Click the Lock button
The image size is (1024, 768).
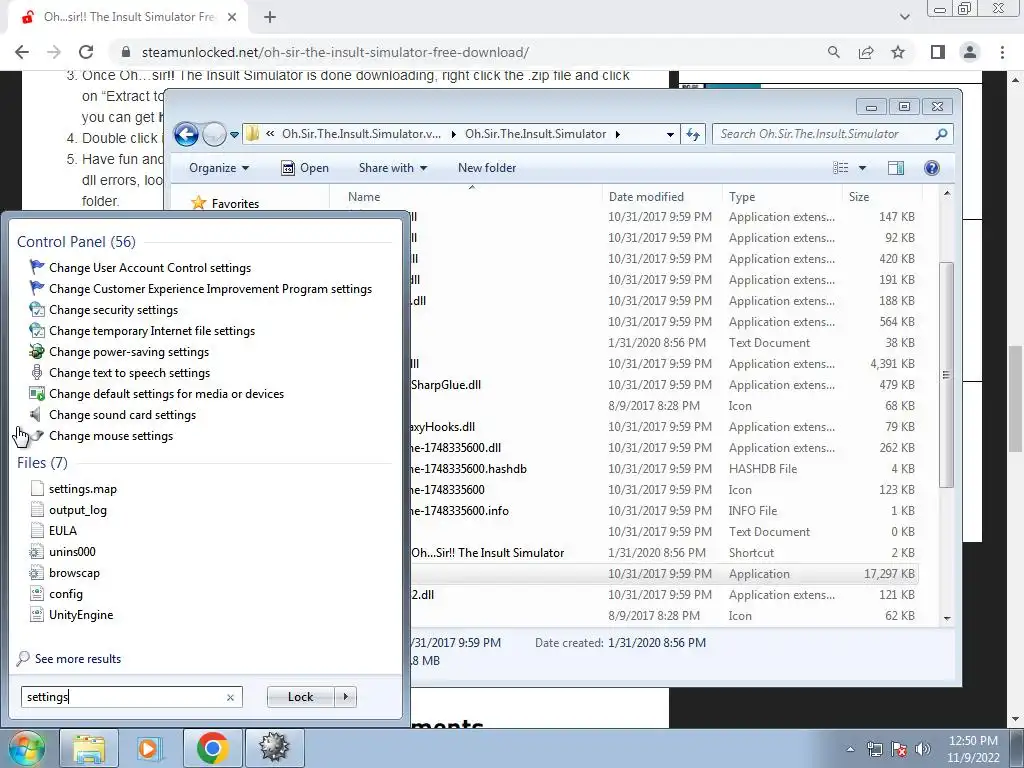tap(300, 697)
